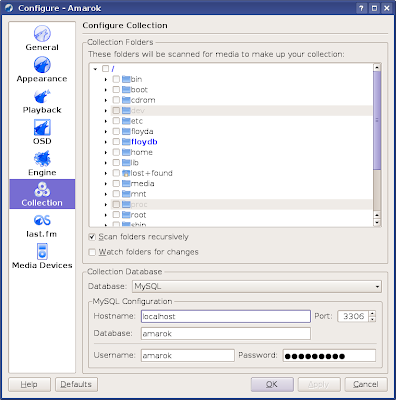Click the bin folder icon
Screen dimensions: 396x400
[126, 79]
